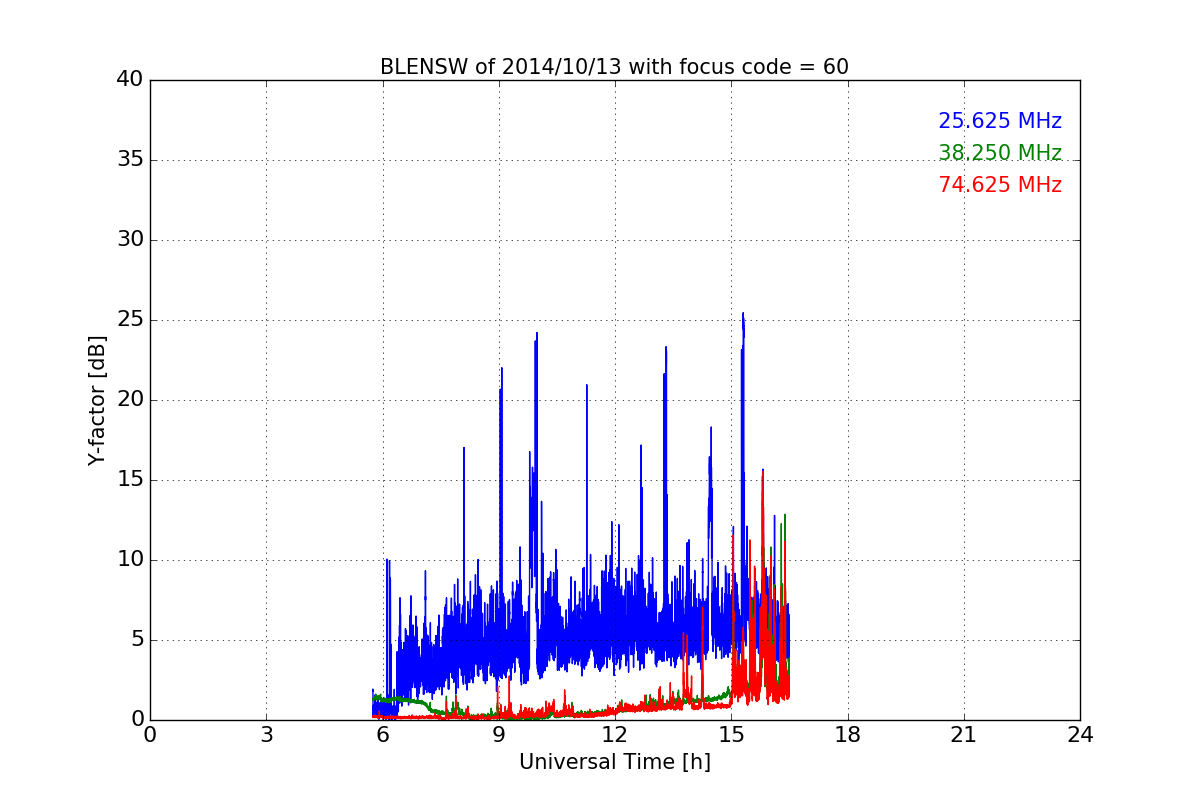Click the 'Universal Time [h]' axis label
1200x800 pixels.
[615, 762]
